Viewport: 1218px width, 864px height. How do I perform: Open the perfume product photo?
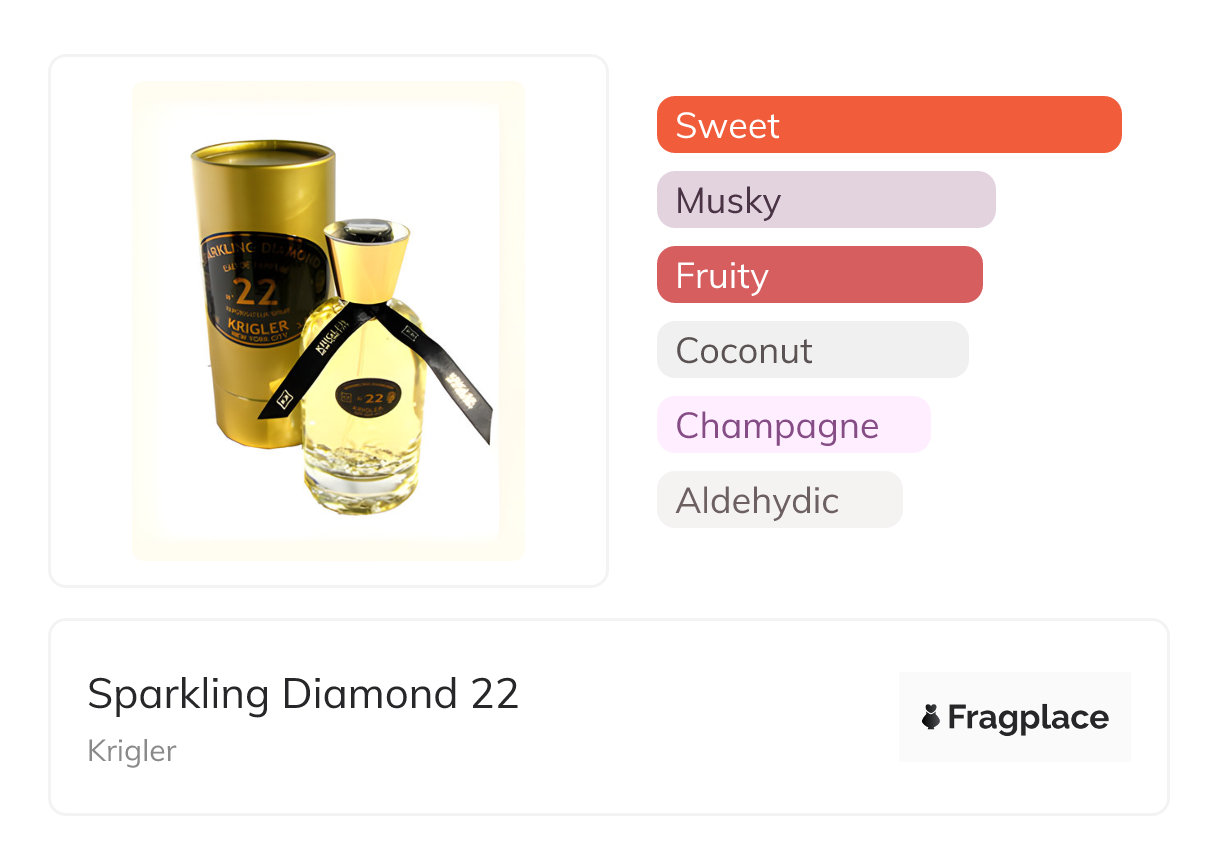click(x=328, y=320)
